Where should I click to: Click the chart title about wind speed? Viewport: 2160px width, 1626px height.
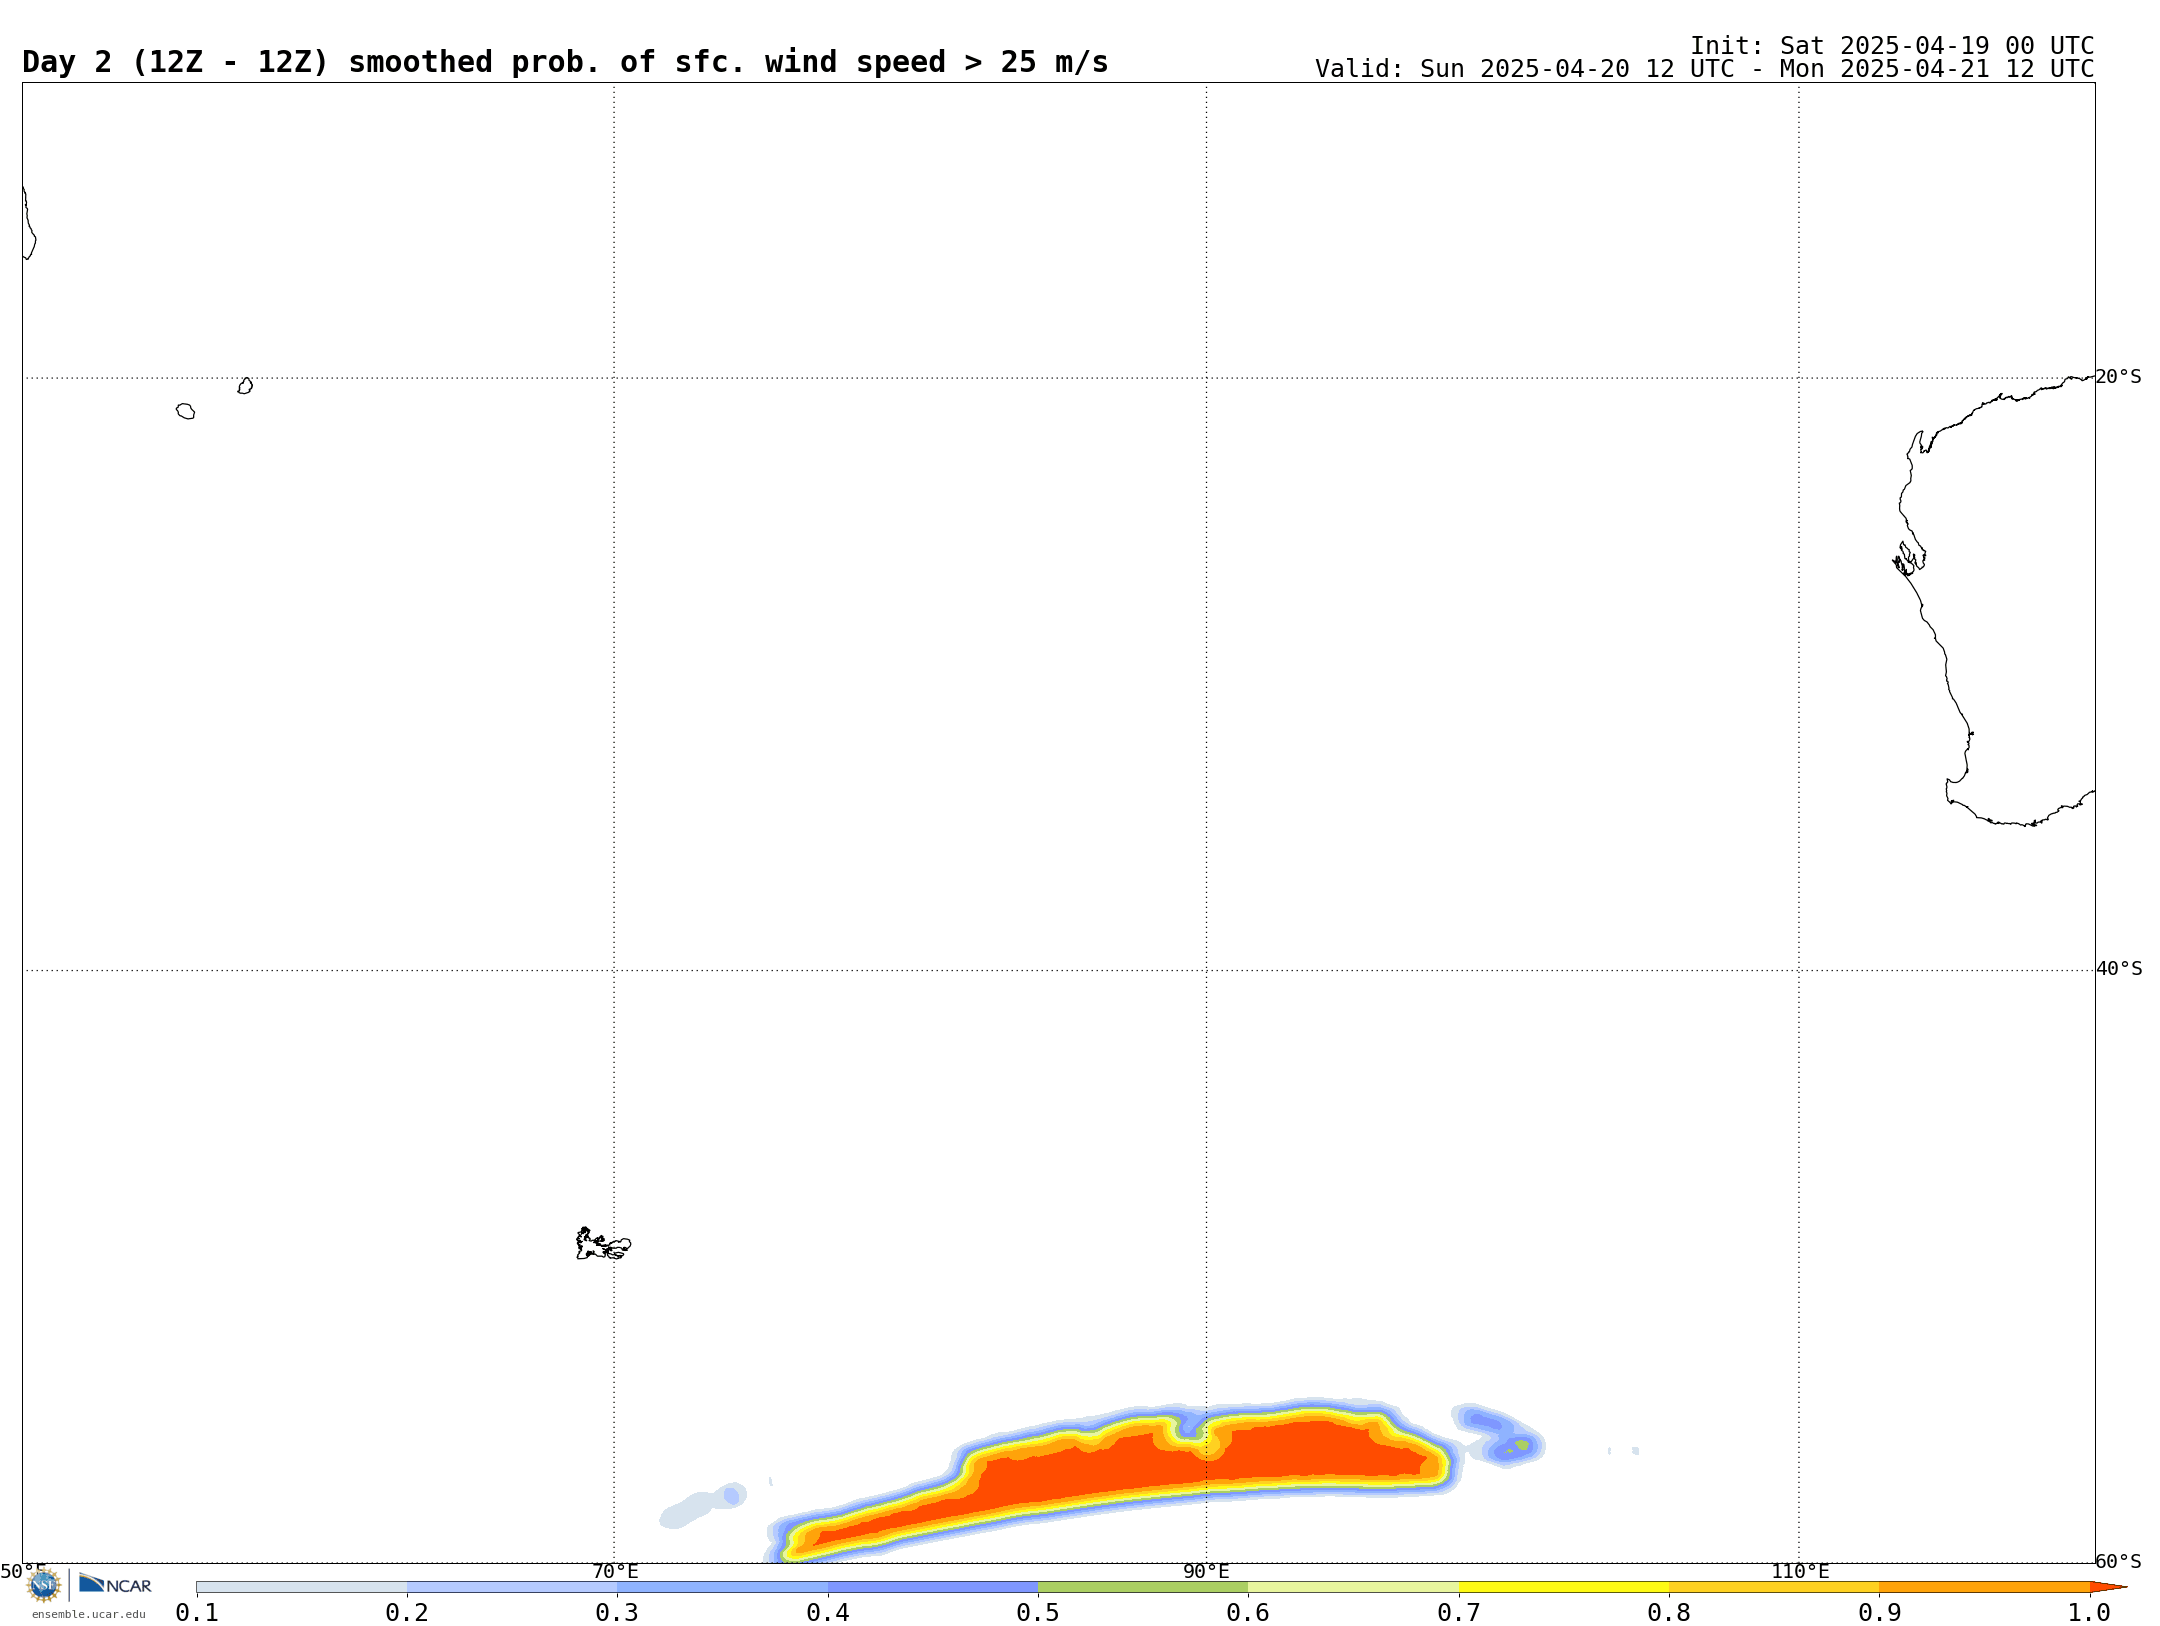pyautogui.click(x=565, y=62)
